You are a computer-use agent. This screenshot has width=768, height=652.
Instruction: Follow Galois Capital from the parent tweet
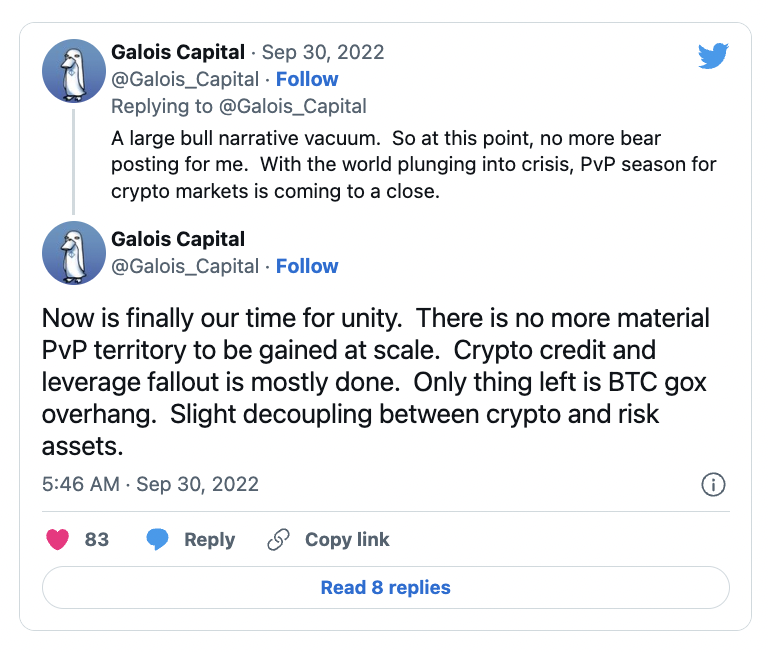pyautogui.click(x=307, y=79)
